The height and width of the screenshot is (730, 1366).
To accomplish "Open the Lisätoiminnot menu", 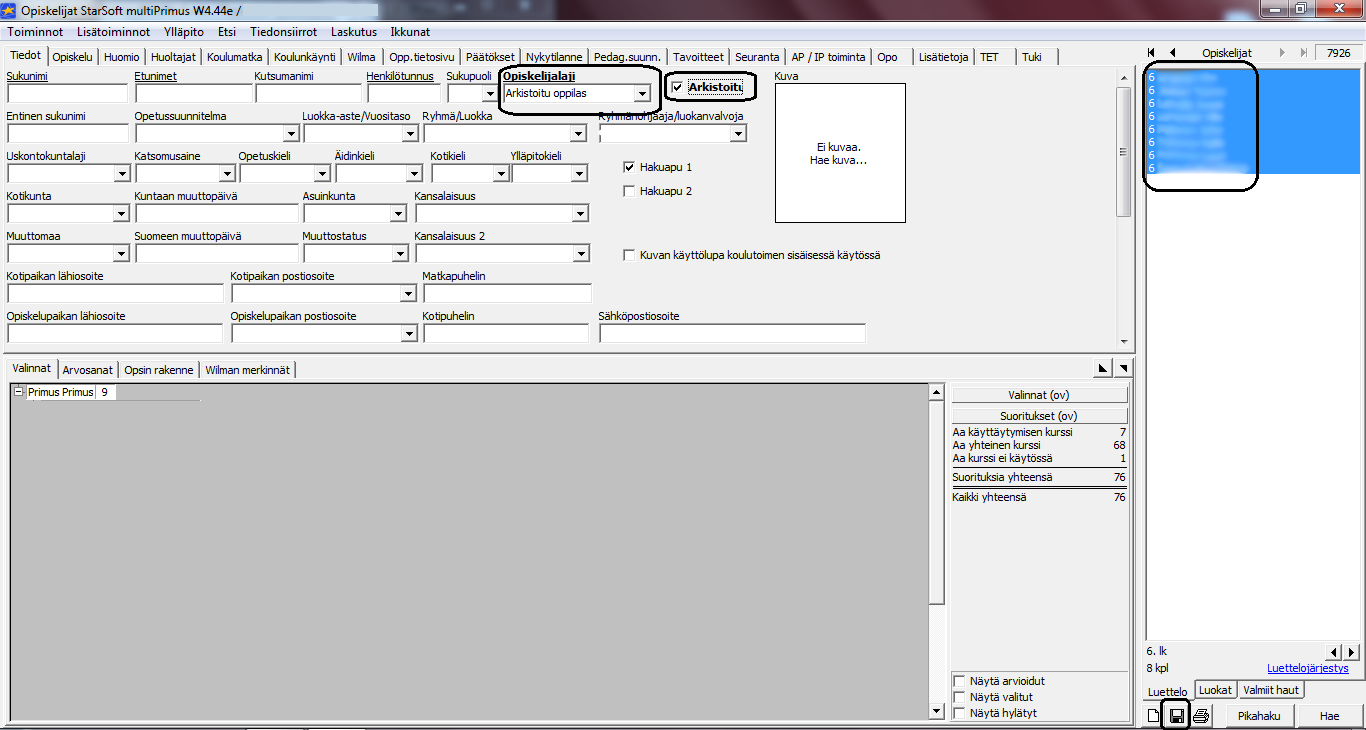I will (113, 32).
